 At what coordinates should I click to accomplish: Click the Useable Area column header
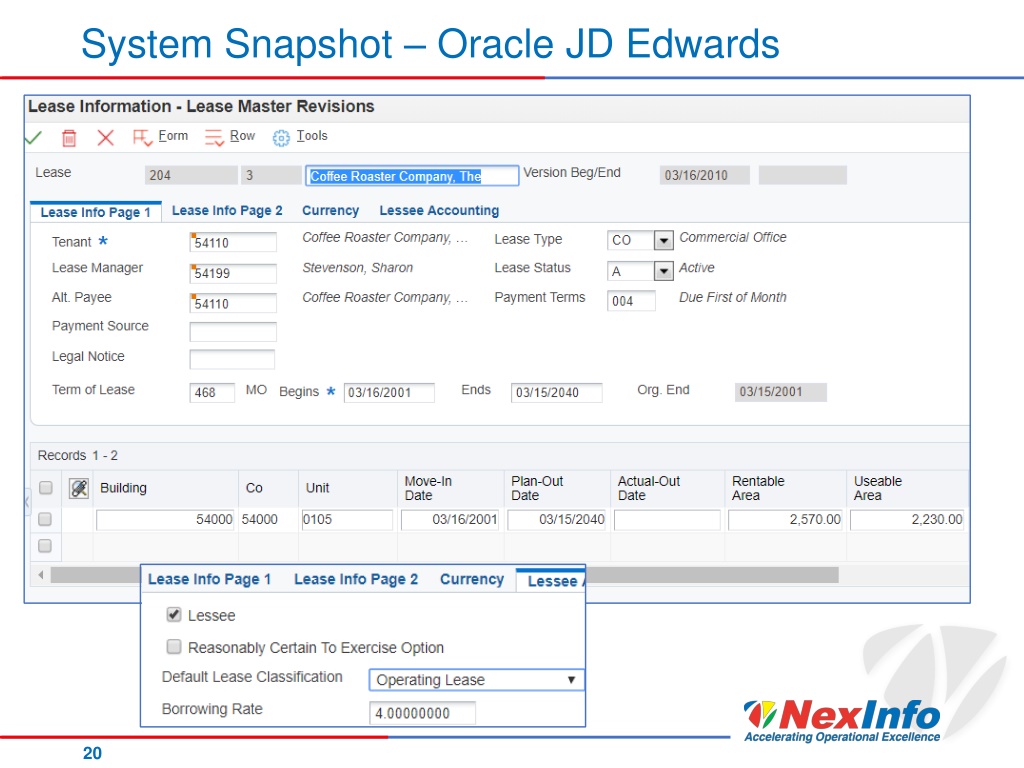908,488
